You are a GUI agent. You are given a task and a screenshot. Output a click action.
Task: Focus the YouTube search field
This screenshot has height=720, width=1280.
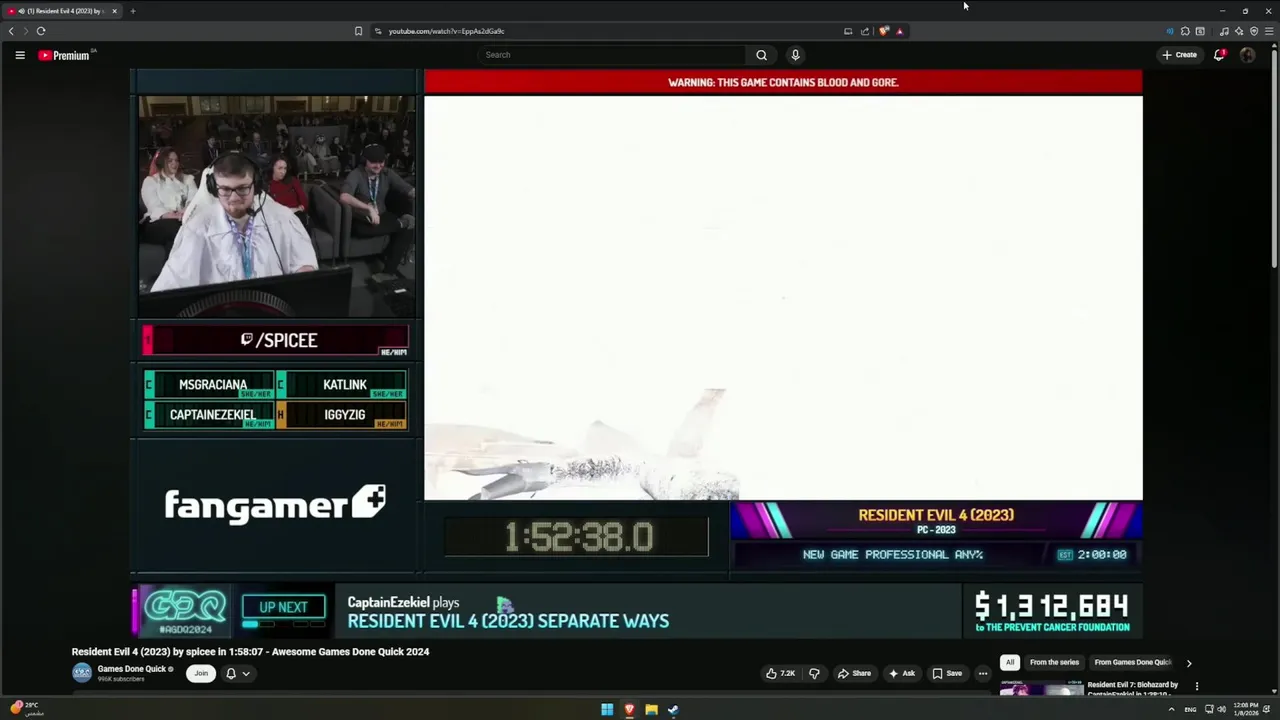point(612,55)
